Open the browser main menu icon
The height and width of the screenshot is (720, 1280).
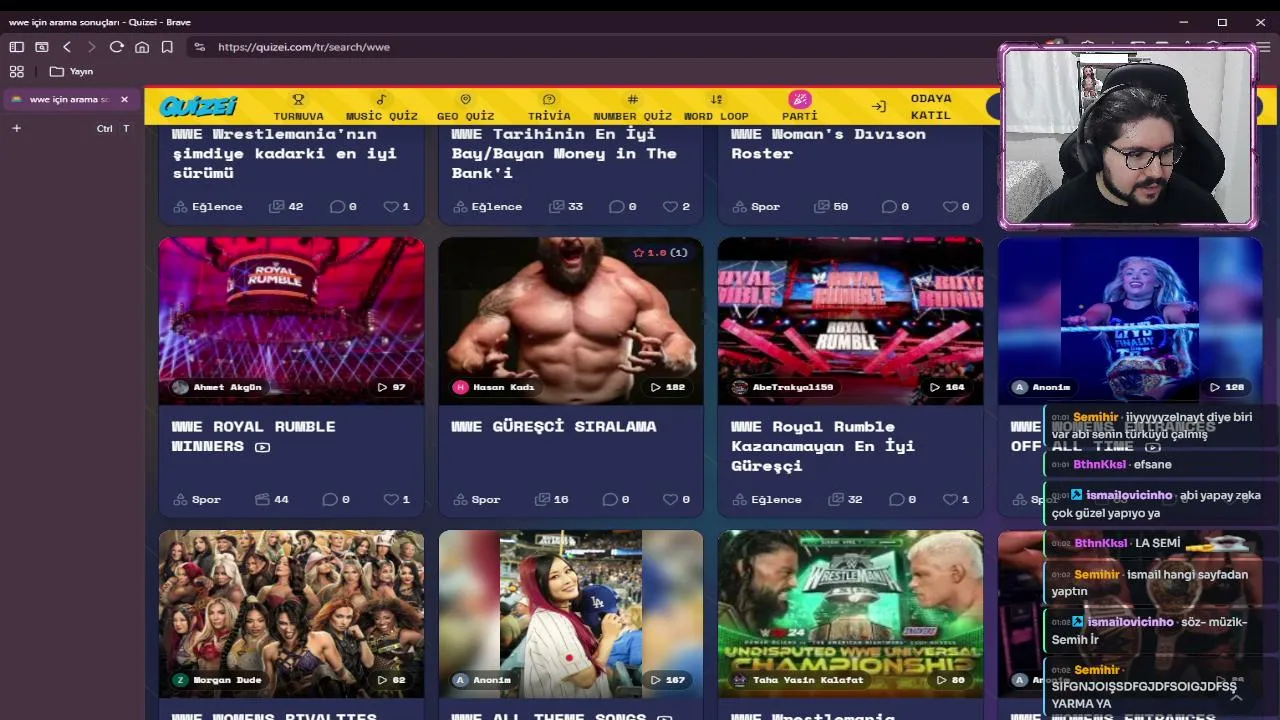pyautogui.click(x=1265, y=47)
